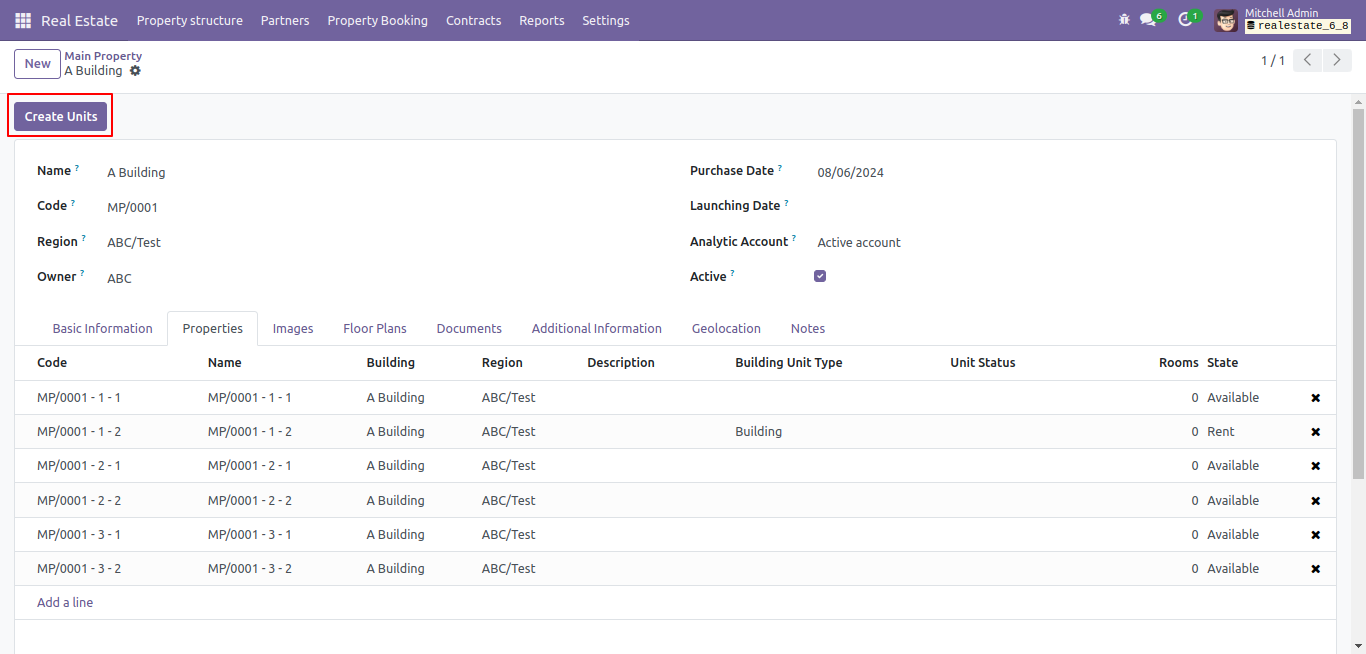1366x654 pixels.
Task: Show help tooltip for Analytic Account
Action: [794, 239]
